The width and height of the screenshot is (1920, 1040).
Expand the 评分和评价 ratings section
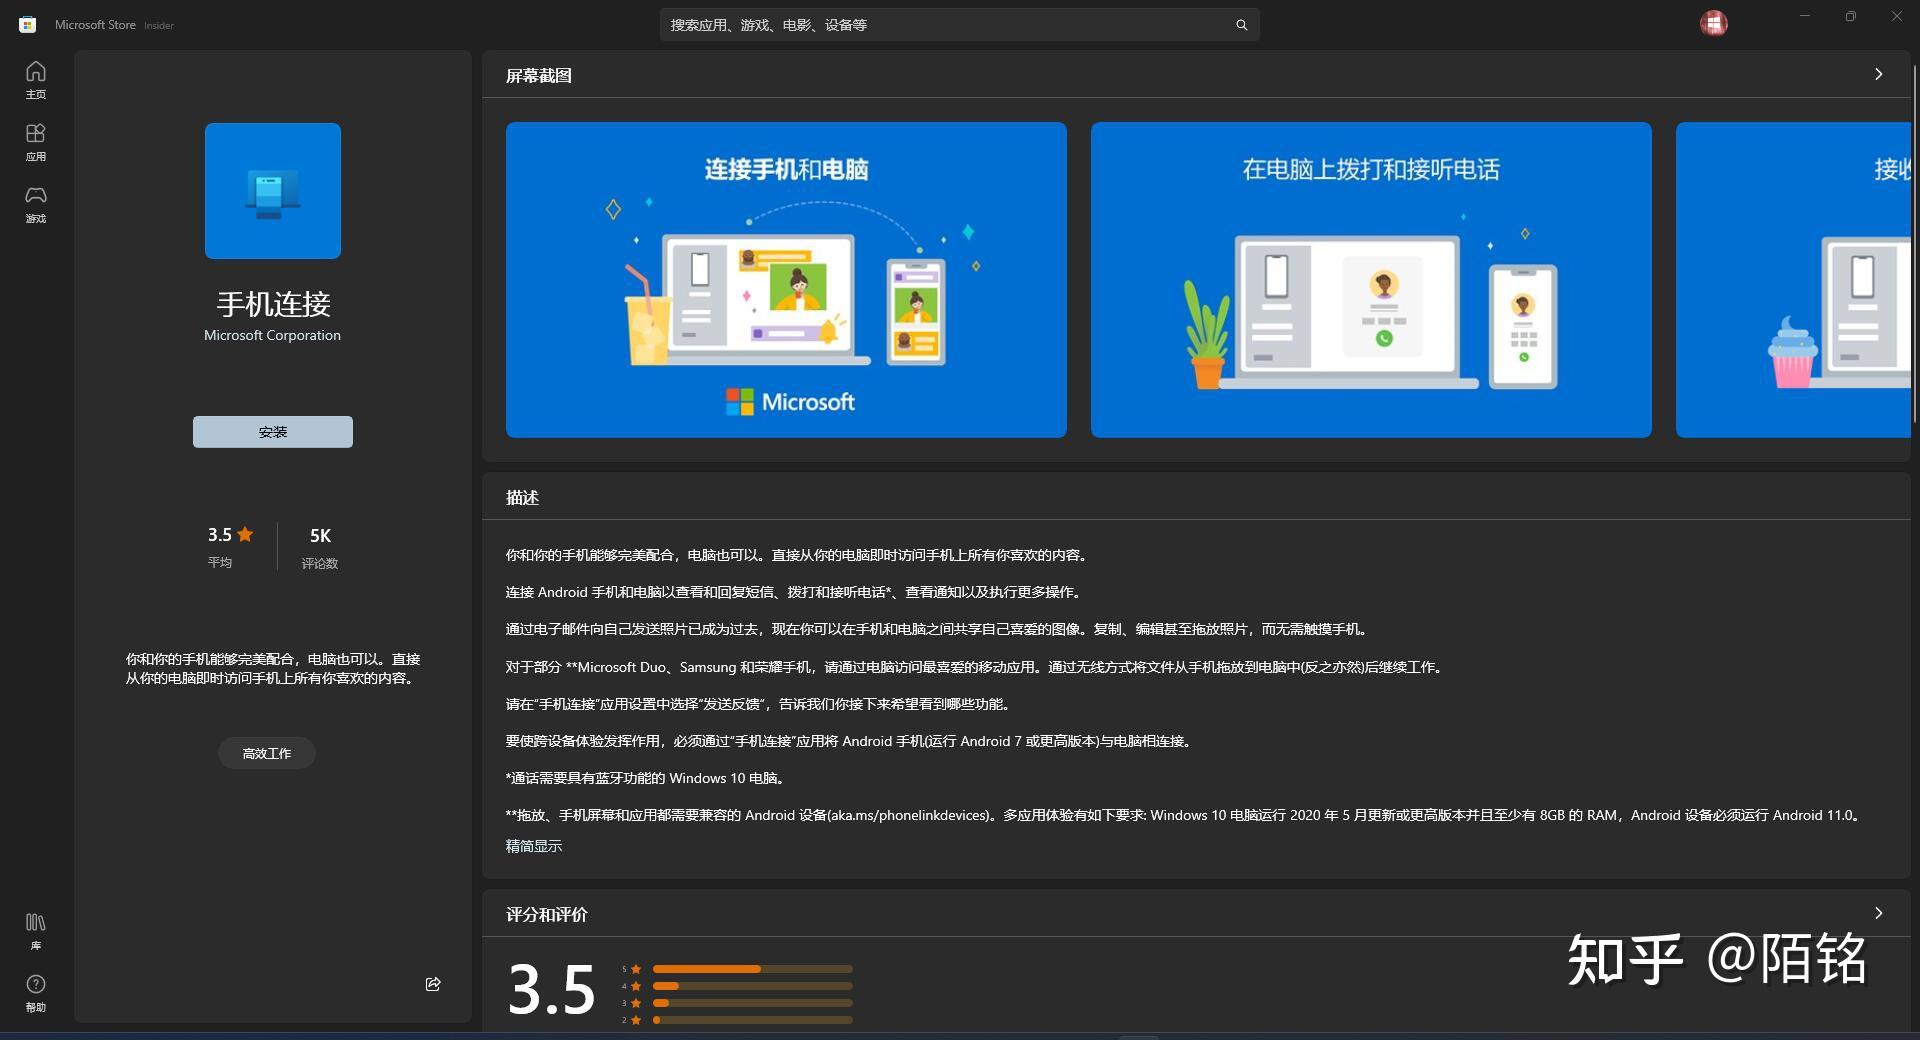(x=1878, y=913)
